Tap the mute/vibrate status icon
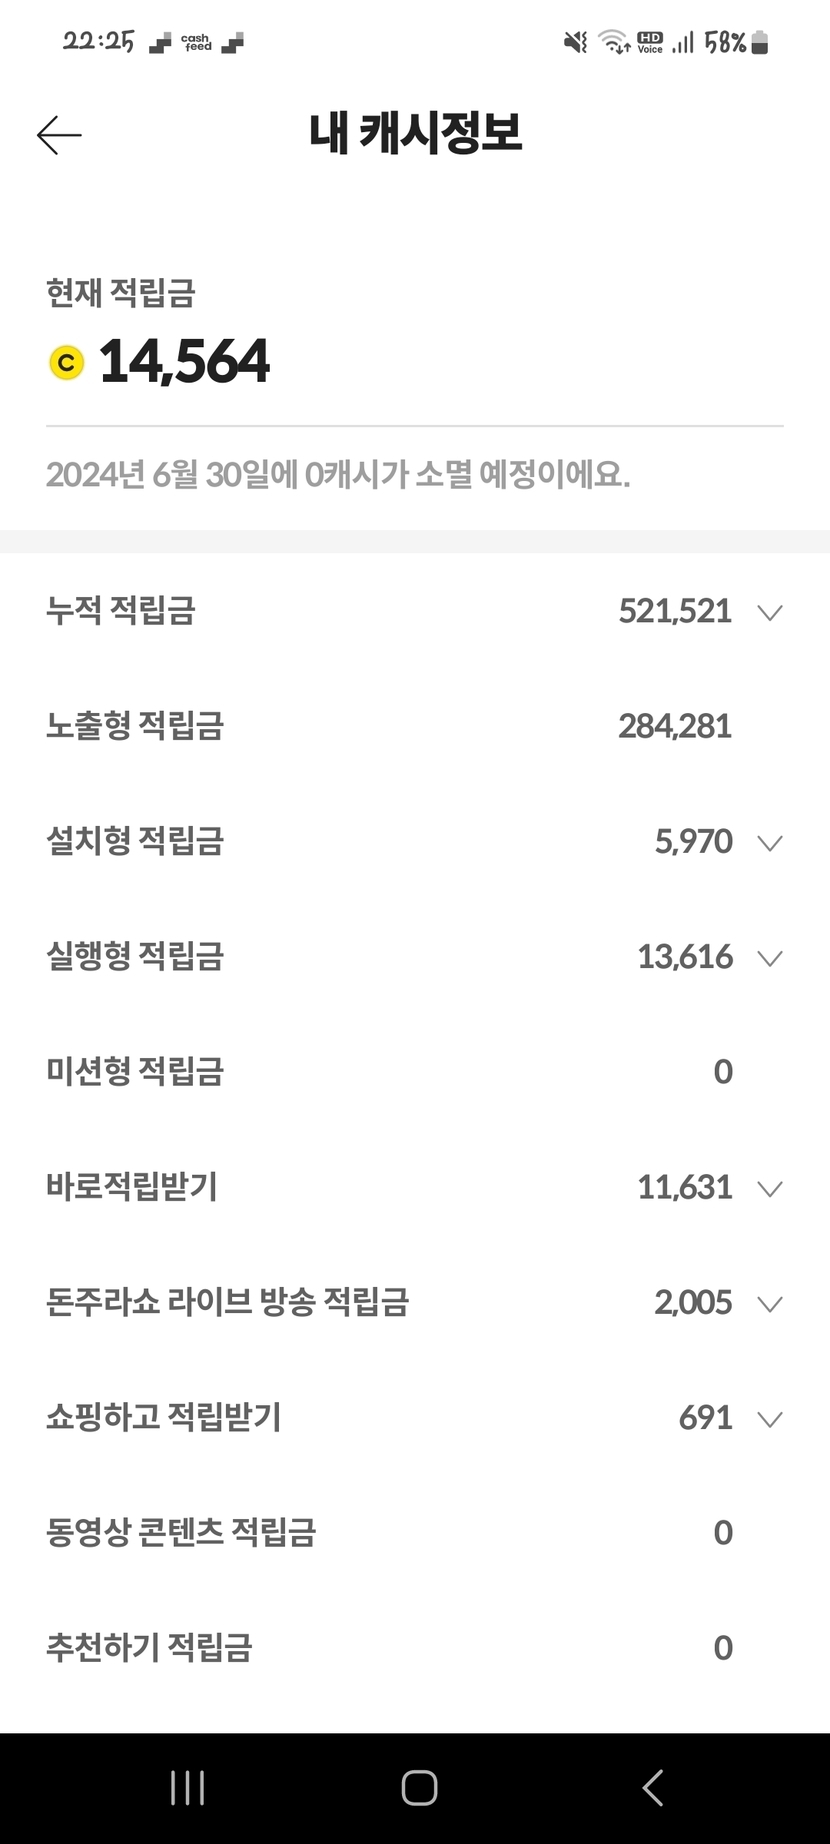 tap(575, 42)
